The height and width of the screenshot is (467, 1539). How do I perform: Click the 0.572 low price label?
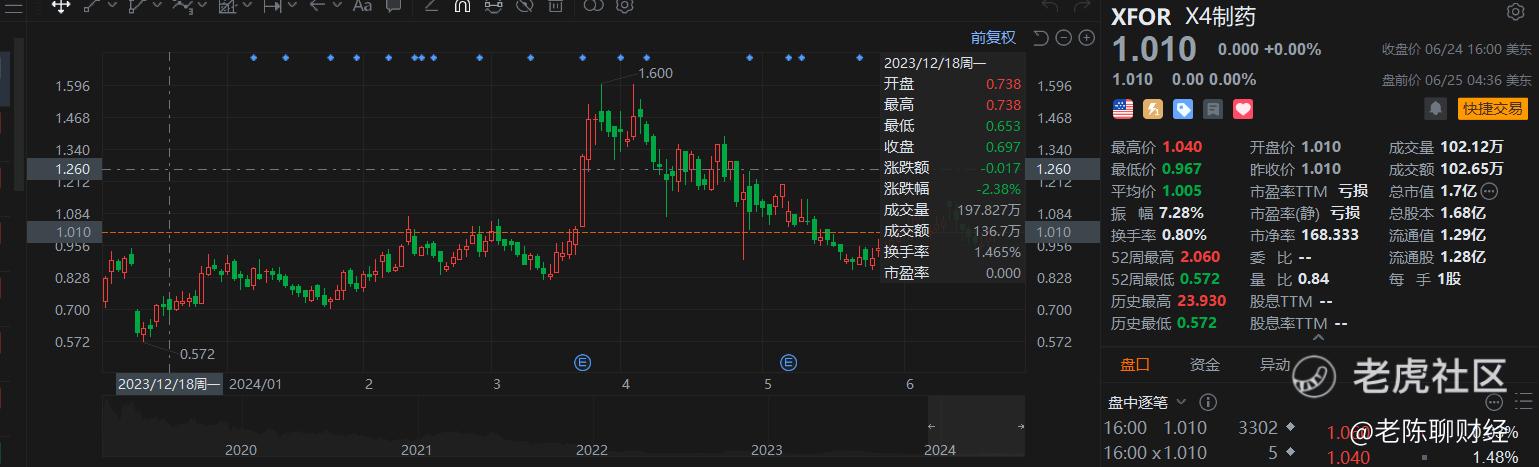[197, 354]
